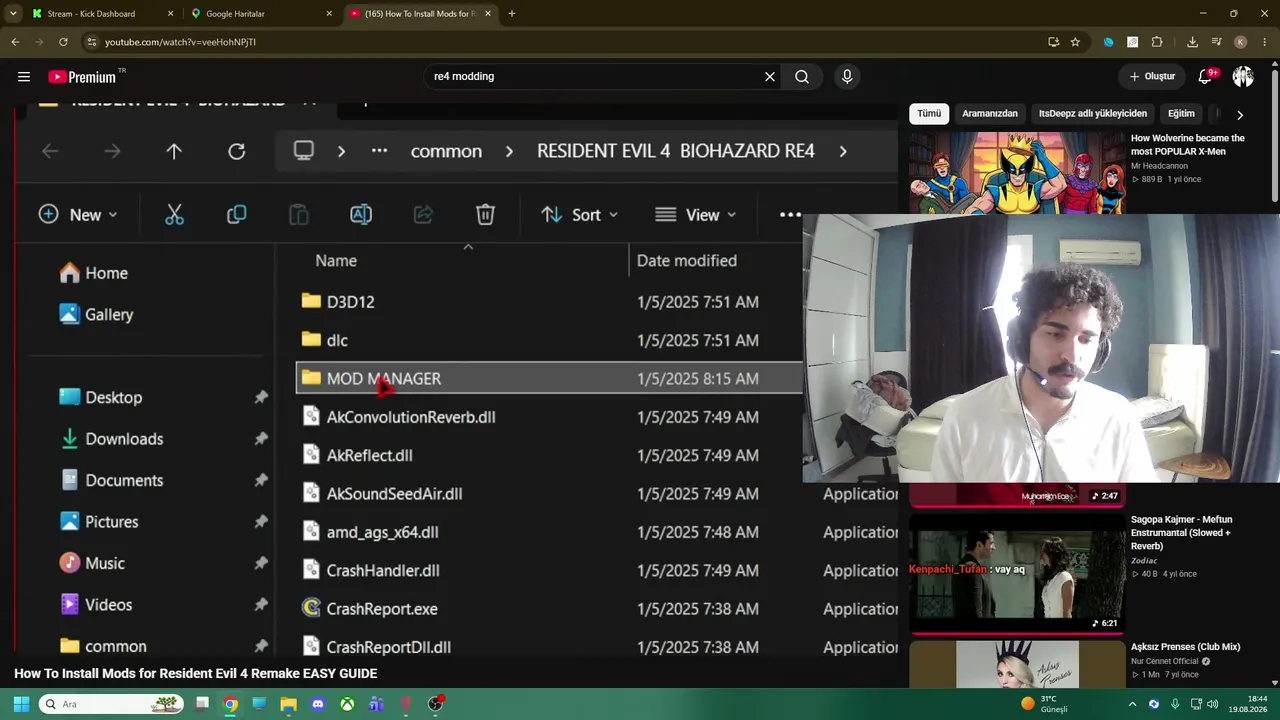The image size is (1280, 720).
Task: Select the Aramanızdan filter chip
Action: [x=990, y=113]
